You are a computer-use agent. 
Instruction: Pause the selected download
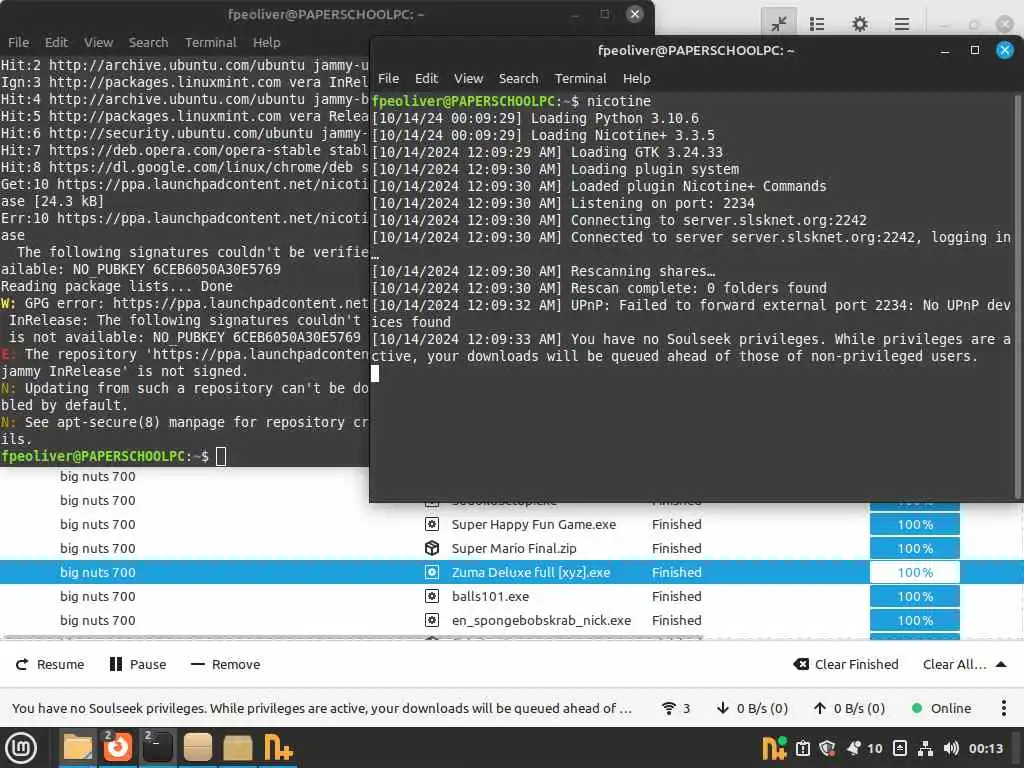pyautogui.click(x=138, y=664)
